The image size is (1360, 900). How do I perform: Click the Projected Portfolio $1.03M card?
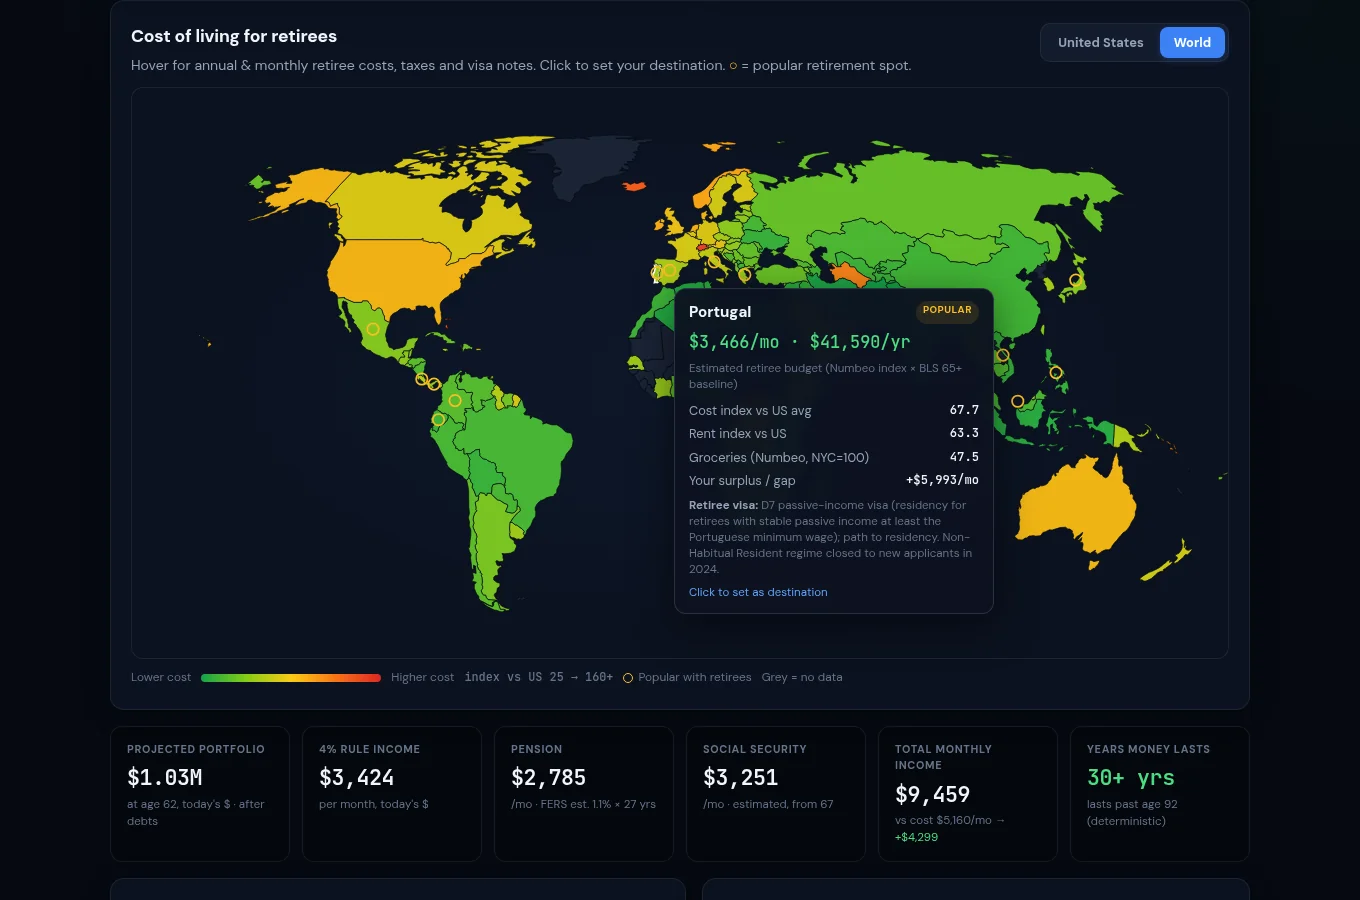tap(200, 794)
